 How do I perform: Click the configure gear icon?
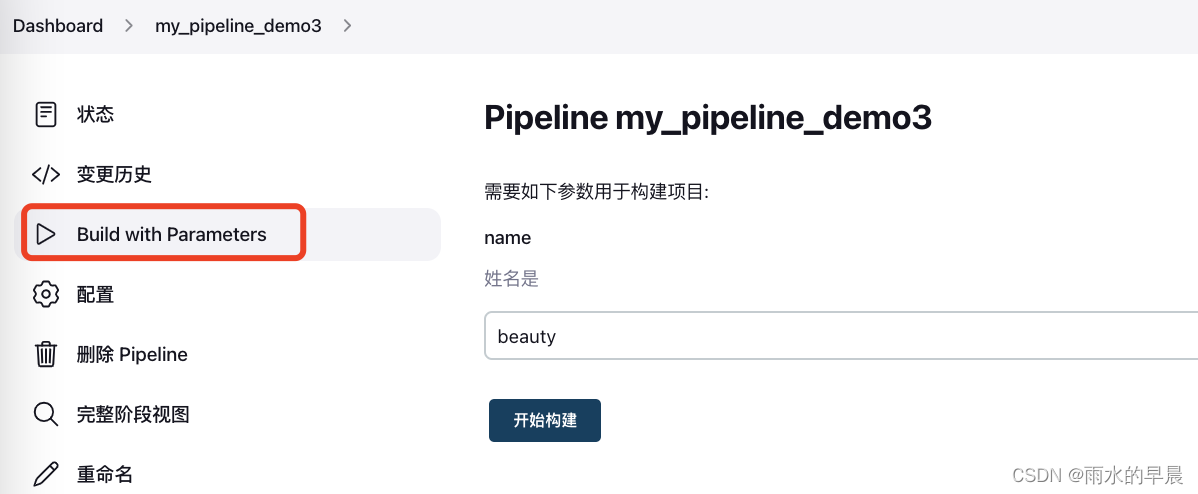pos(46,295)
